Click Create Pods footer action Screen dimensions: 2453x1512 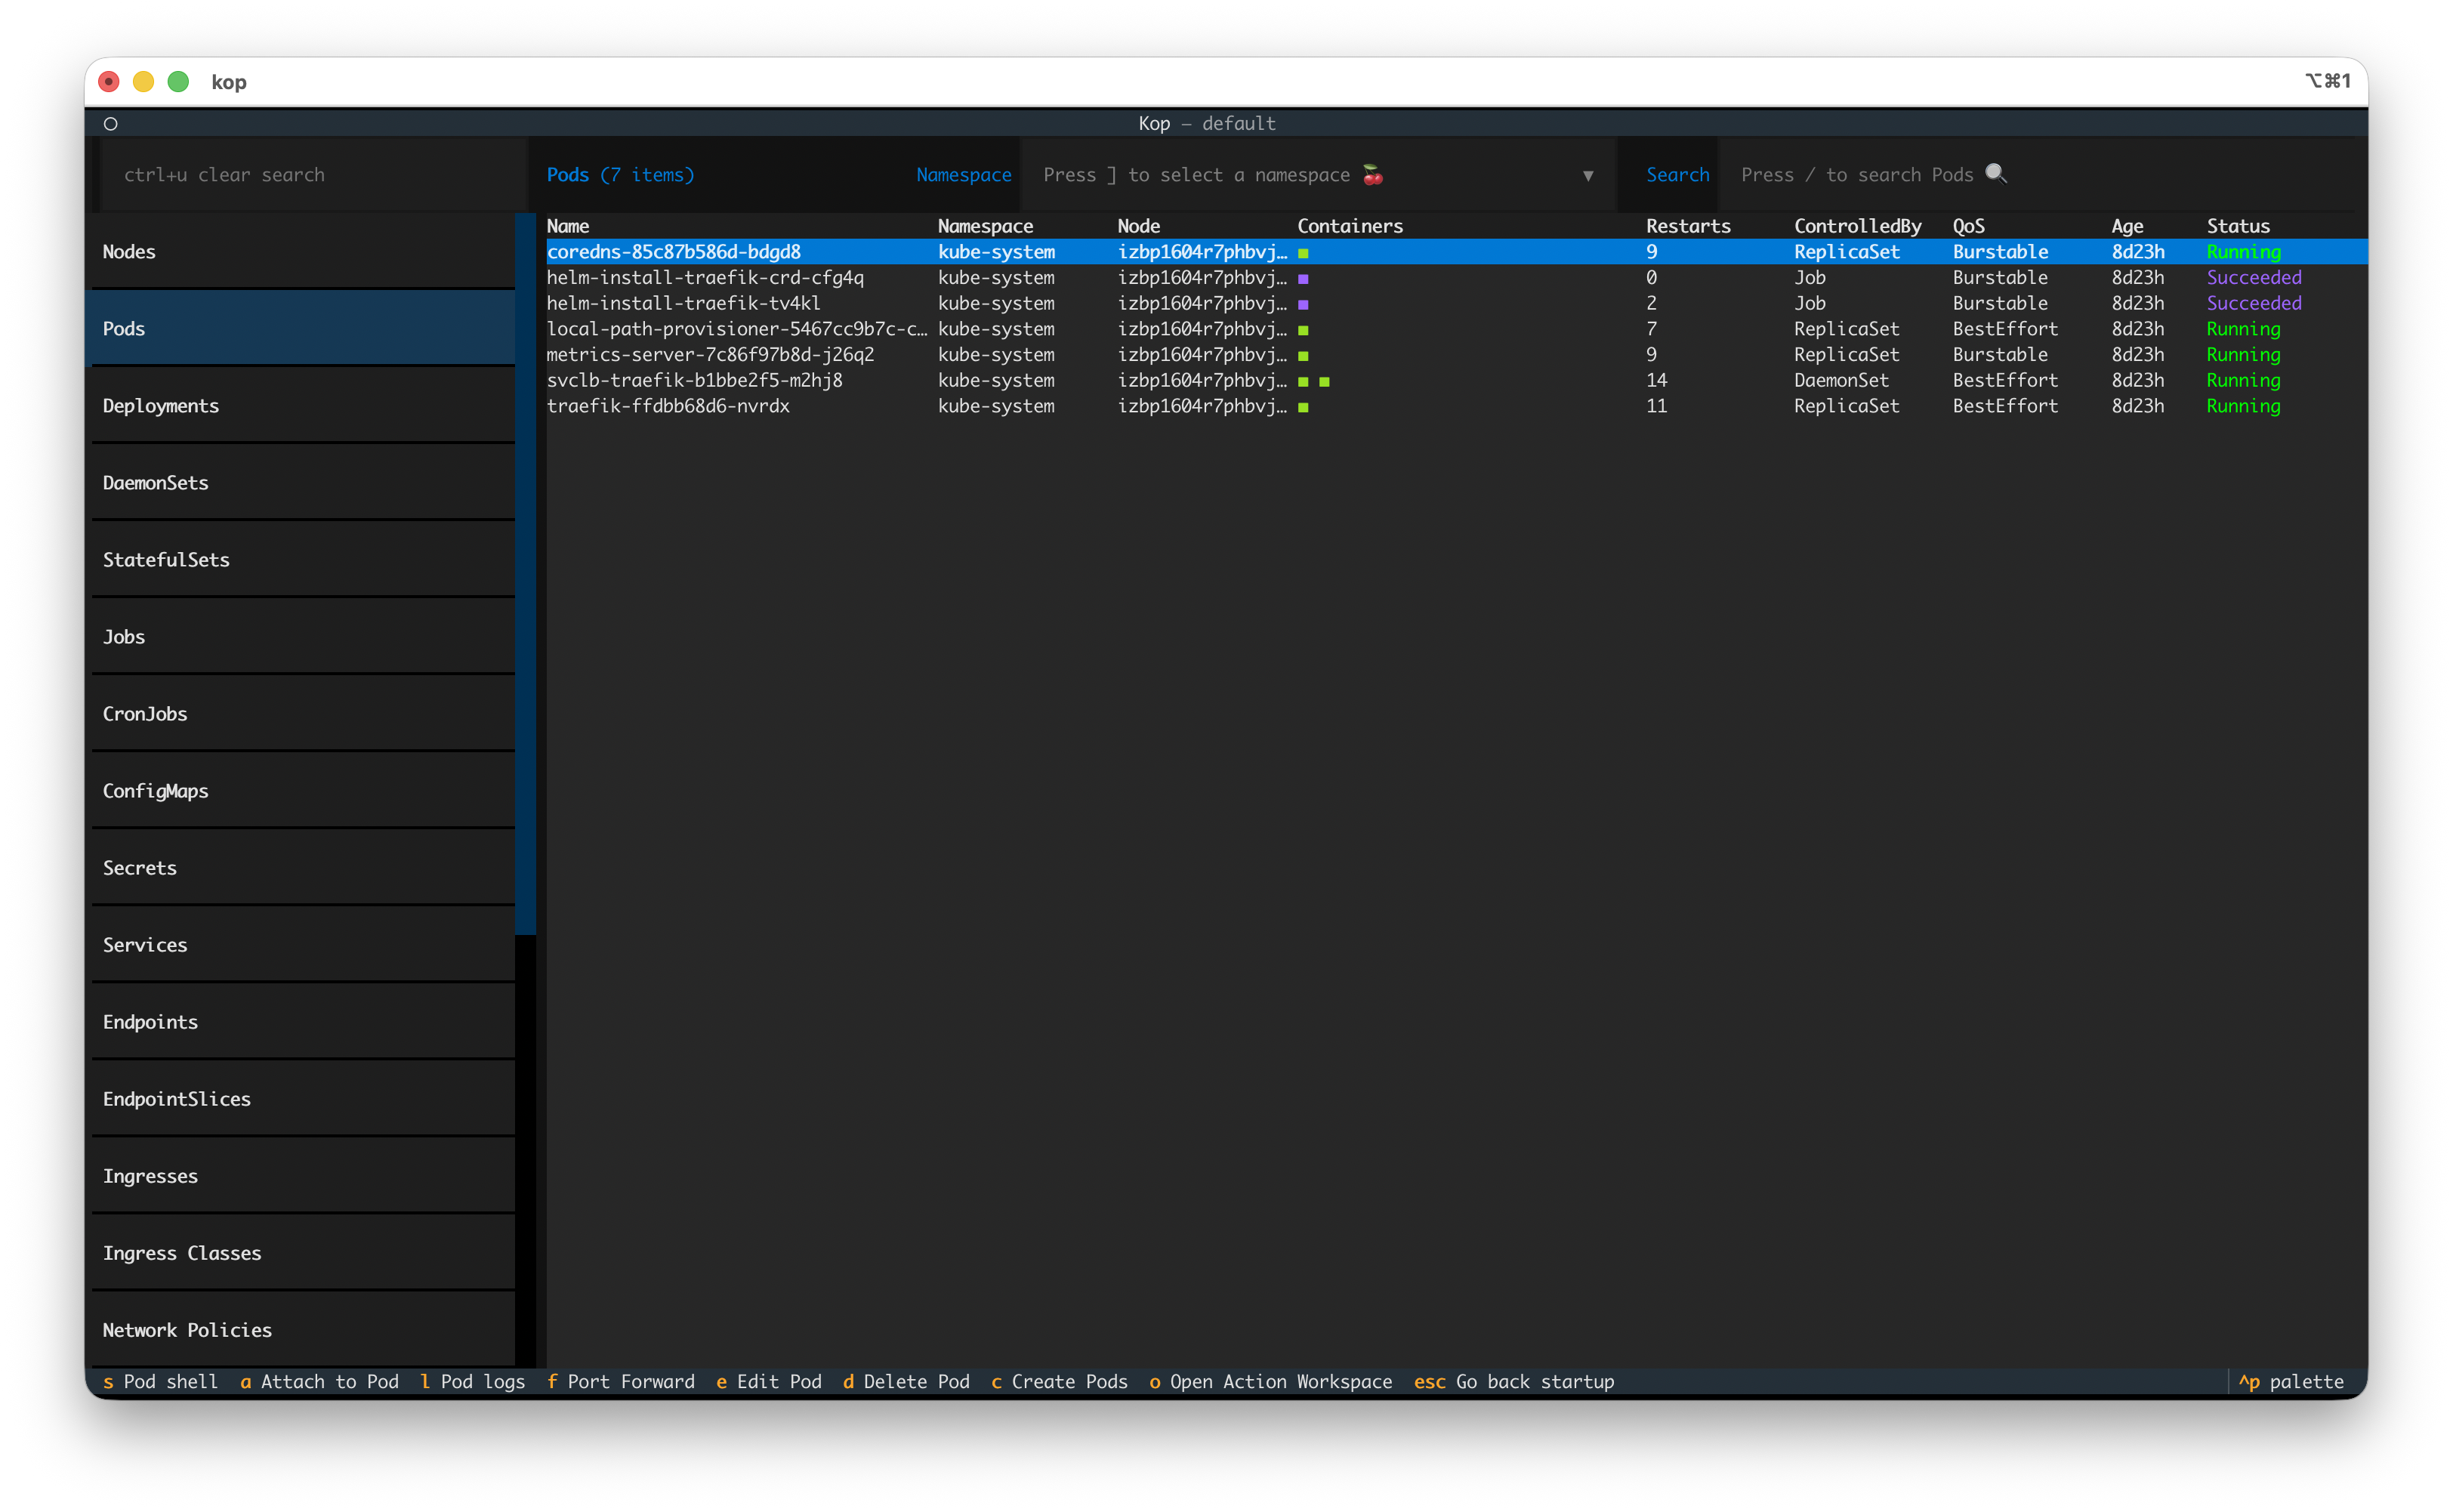1059,1382
